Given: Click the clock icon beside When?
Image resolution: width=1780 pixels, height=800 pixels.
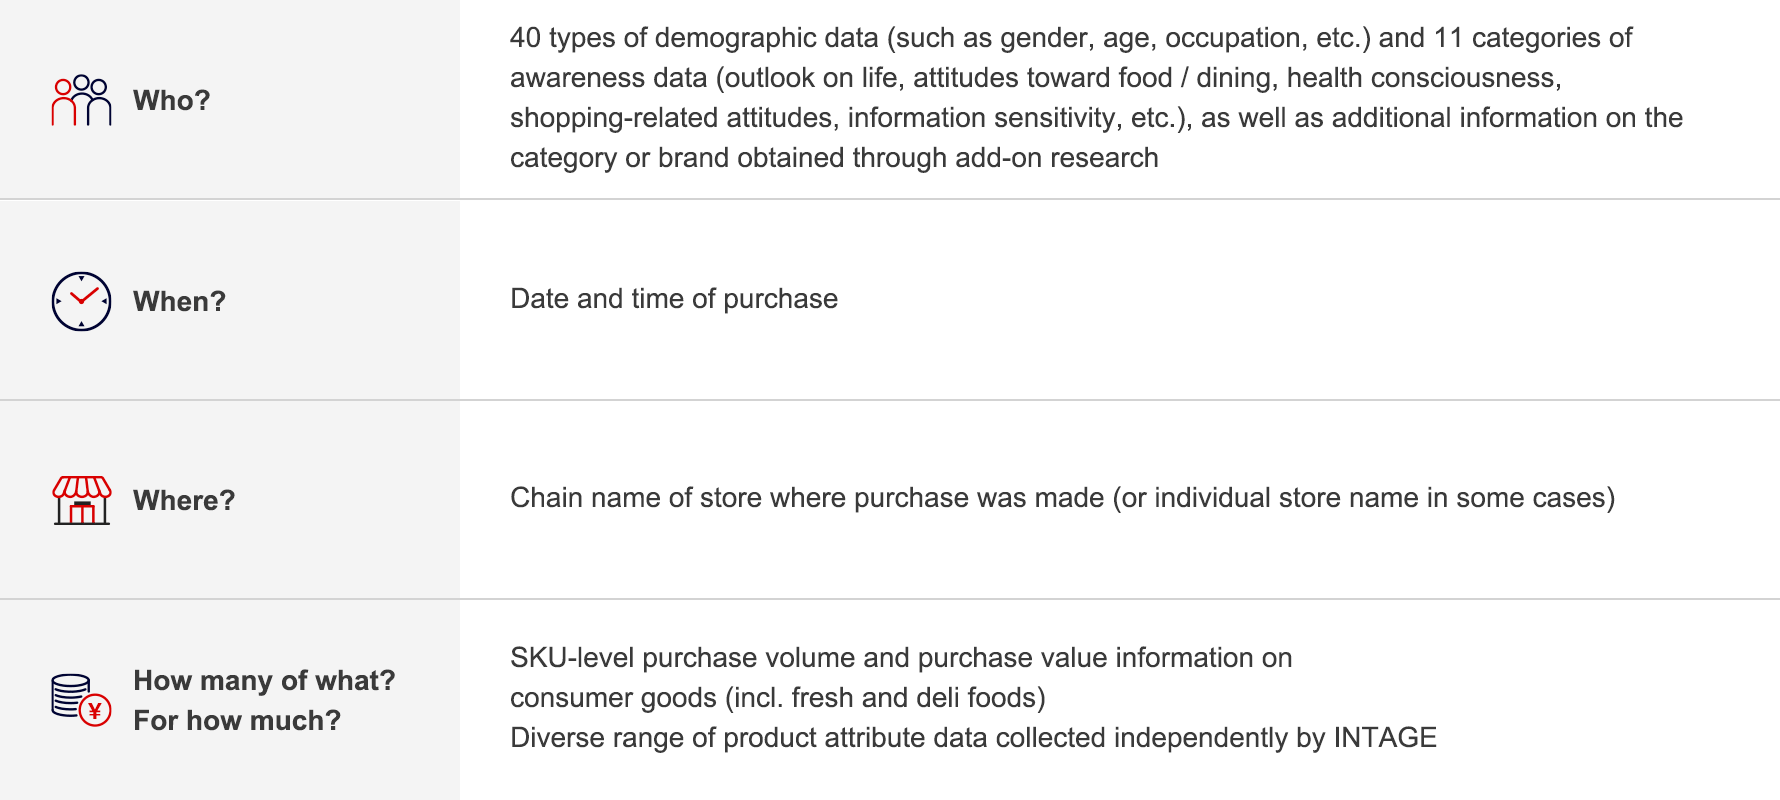Looking at the screenshot, I should point(81,301).
